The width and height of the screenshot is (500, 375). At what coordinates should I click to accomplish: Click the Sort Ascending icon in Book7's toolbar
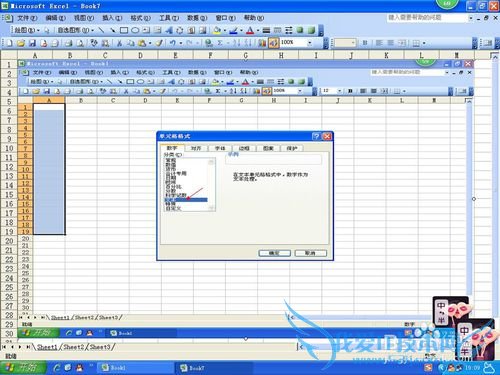pos(237,43)
